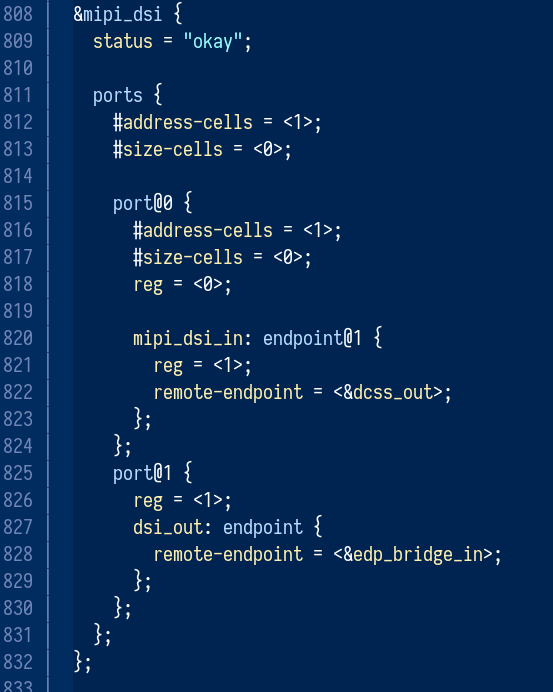The width and height of the screenshot is (553, 692).
Task: Select the "okay" status string
Action: pos(213,41)
